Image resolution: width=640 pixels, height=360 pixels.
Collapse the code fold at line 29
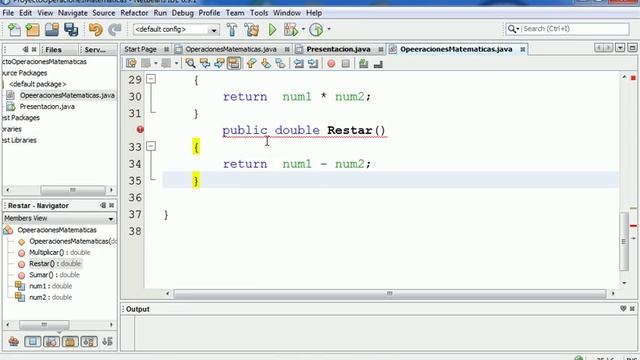click(151, 79)
